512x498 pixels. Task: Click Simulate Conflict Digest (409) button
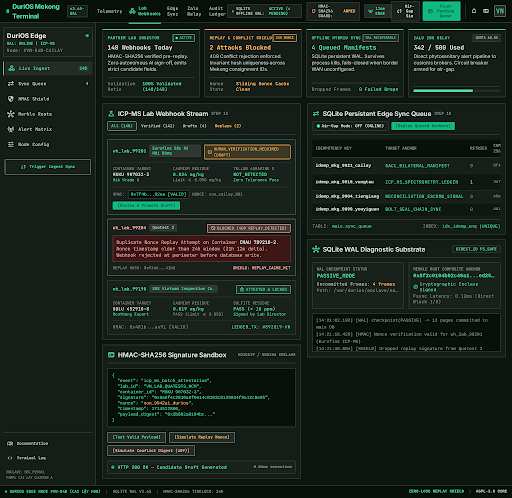151,450
